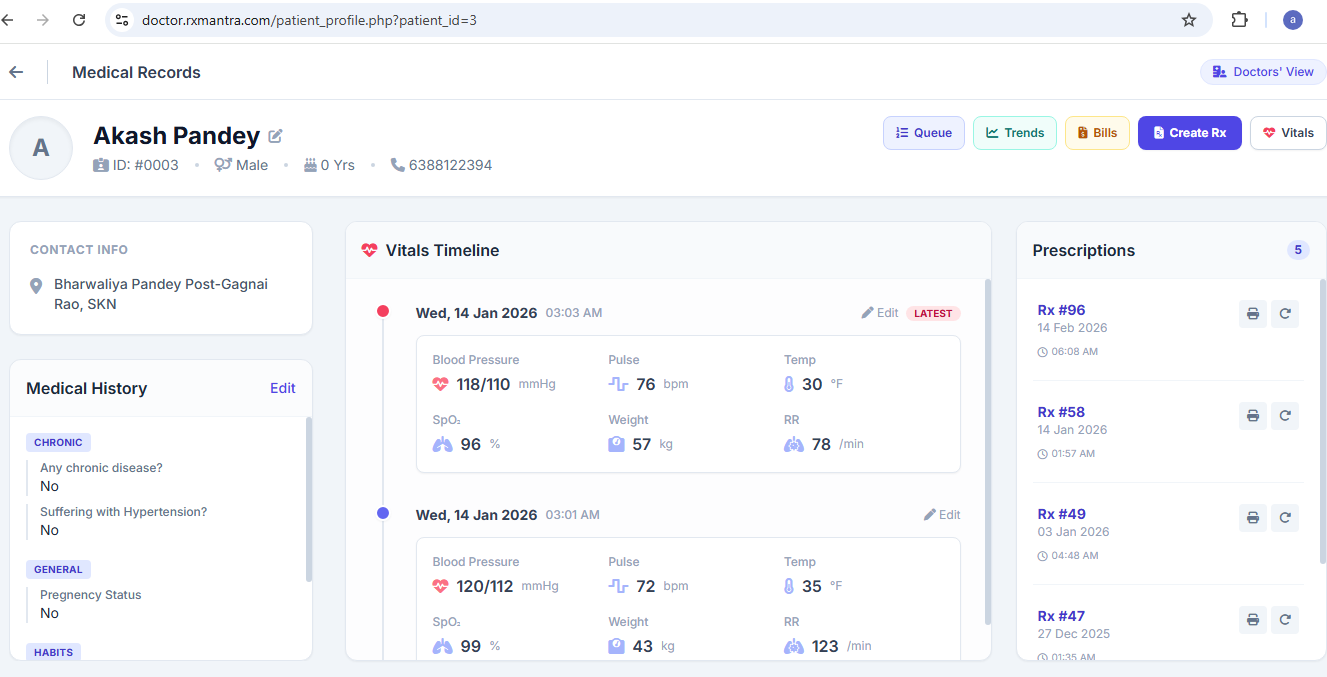
Task: Click the browser address bar URL
Action: (309, 20)
